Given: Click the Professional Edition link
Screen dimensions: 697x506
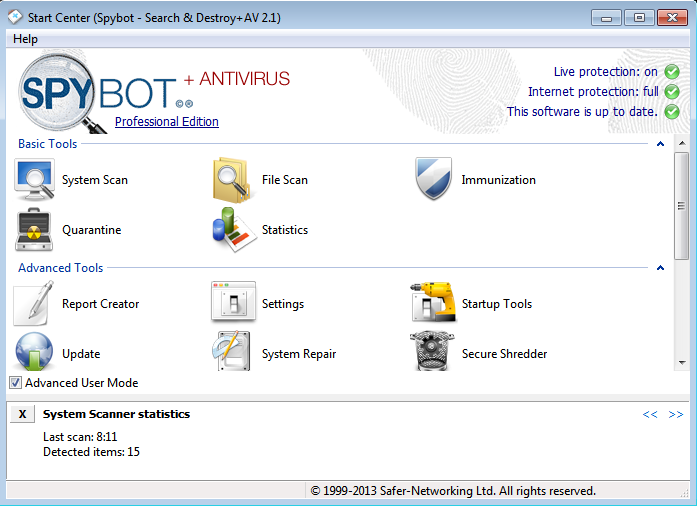Looking at the screenshot, I should coord(166,122).
